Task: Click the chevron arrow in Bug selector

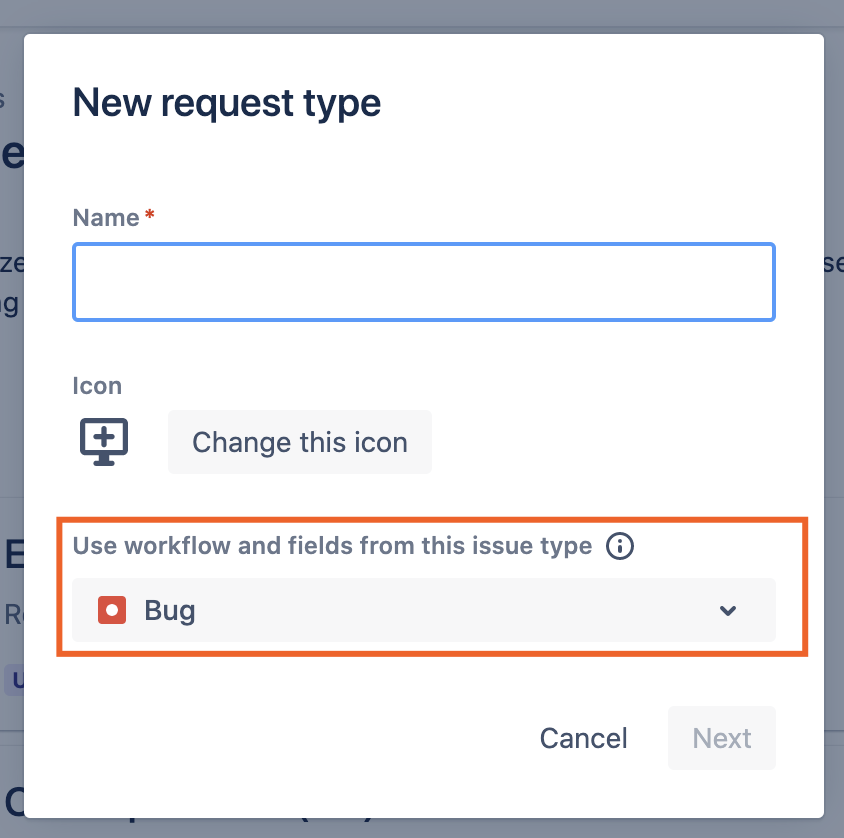Action: [x=728, y=610]
